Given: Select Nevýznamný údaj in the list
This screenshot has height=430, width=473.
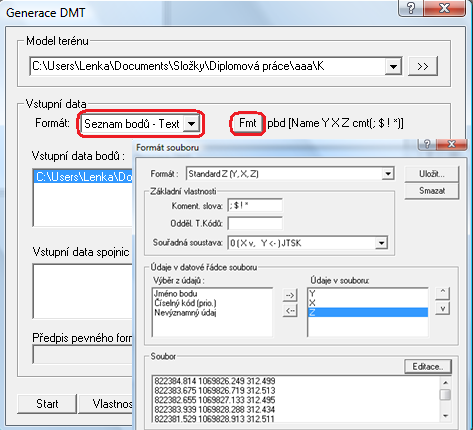Looking at the screenshot, I should [185, 313].
